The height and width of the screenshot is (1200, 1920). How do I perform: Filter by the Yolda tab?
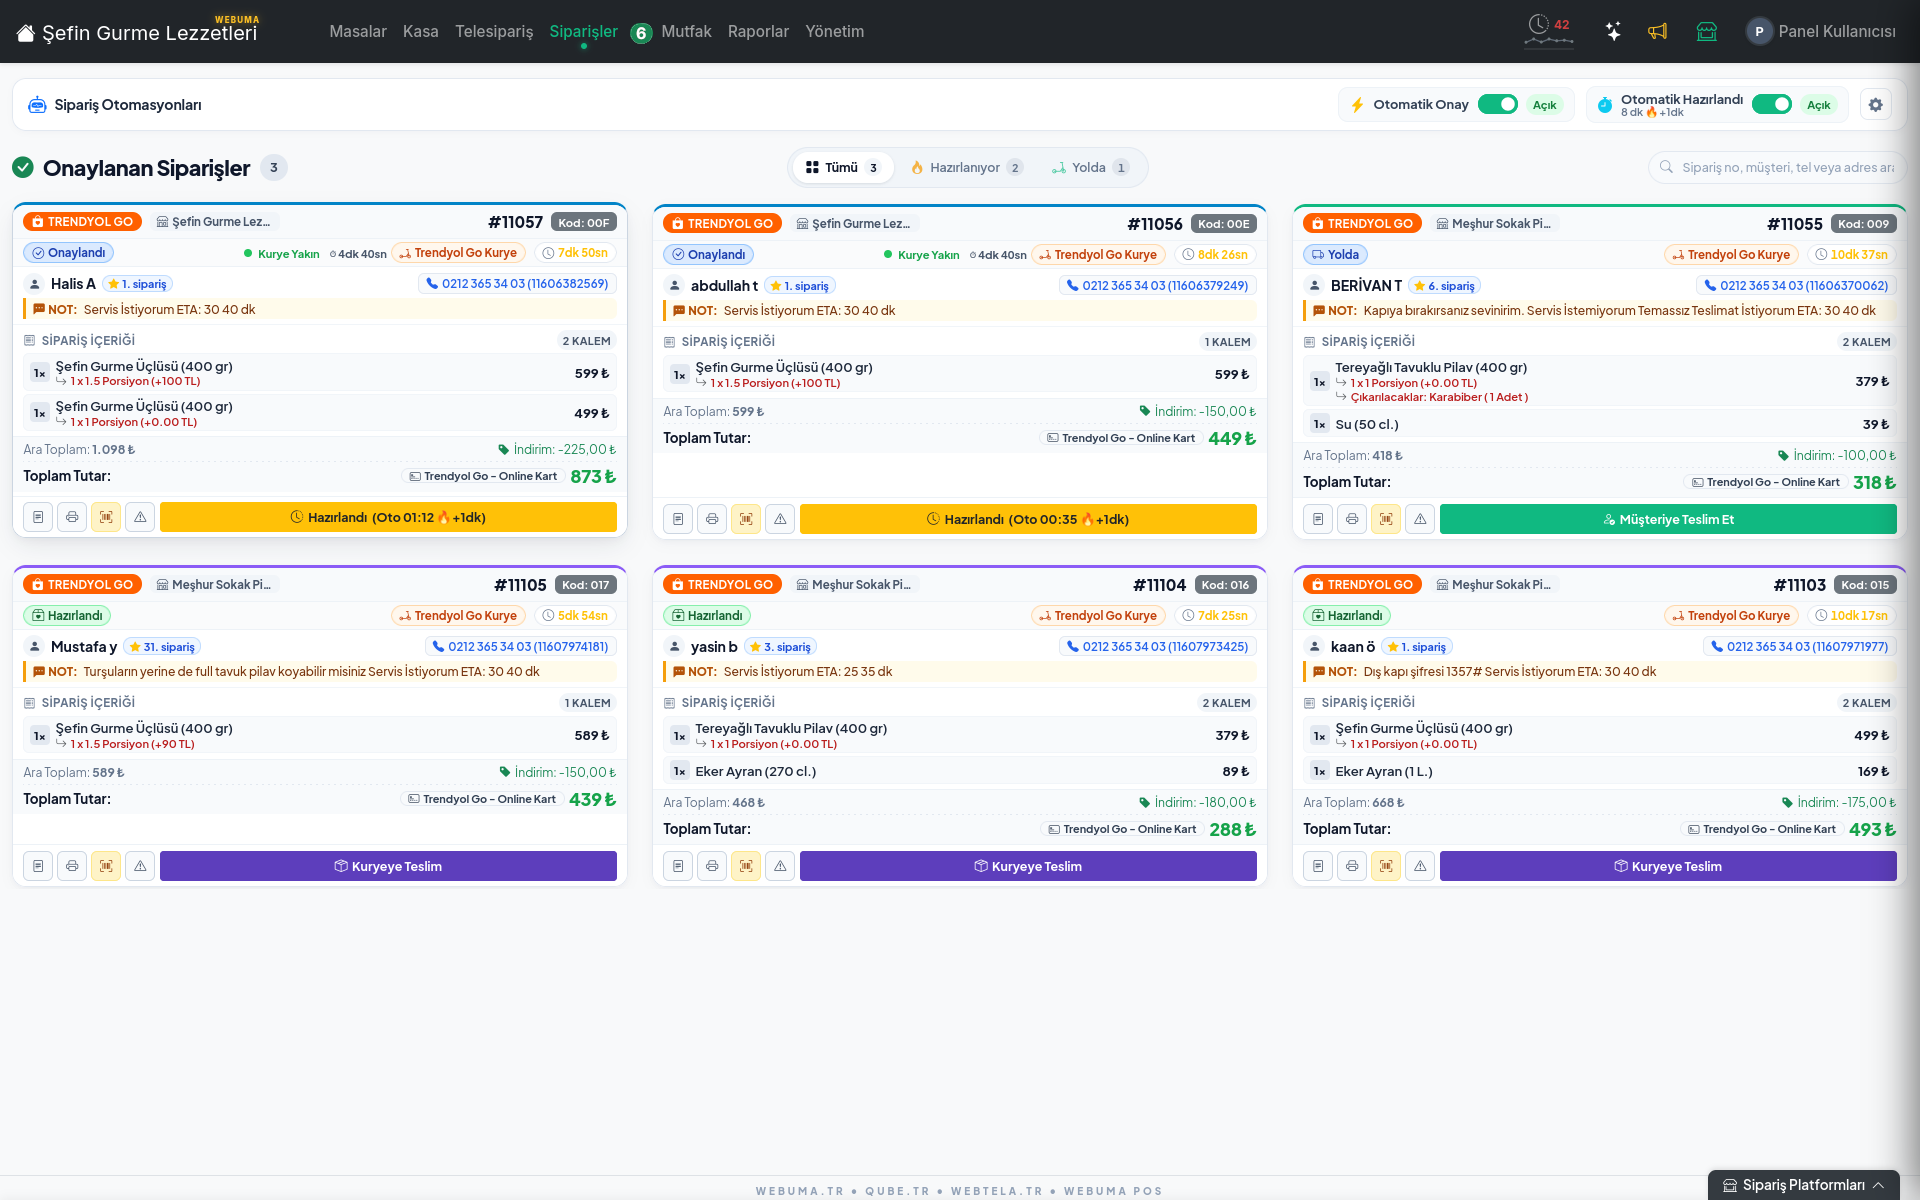tap(1089, 168)
